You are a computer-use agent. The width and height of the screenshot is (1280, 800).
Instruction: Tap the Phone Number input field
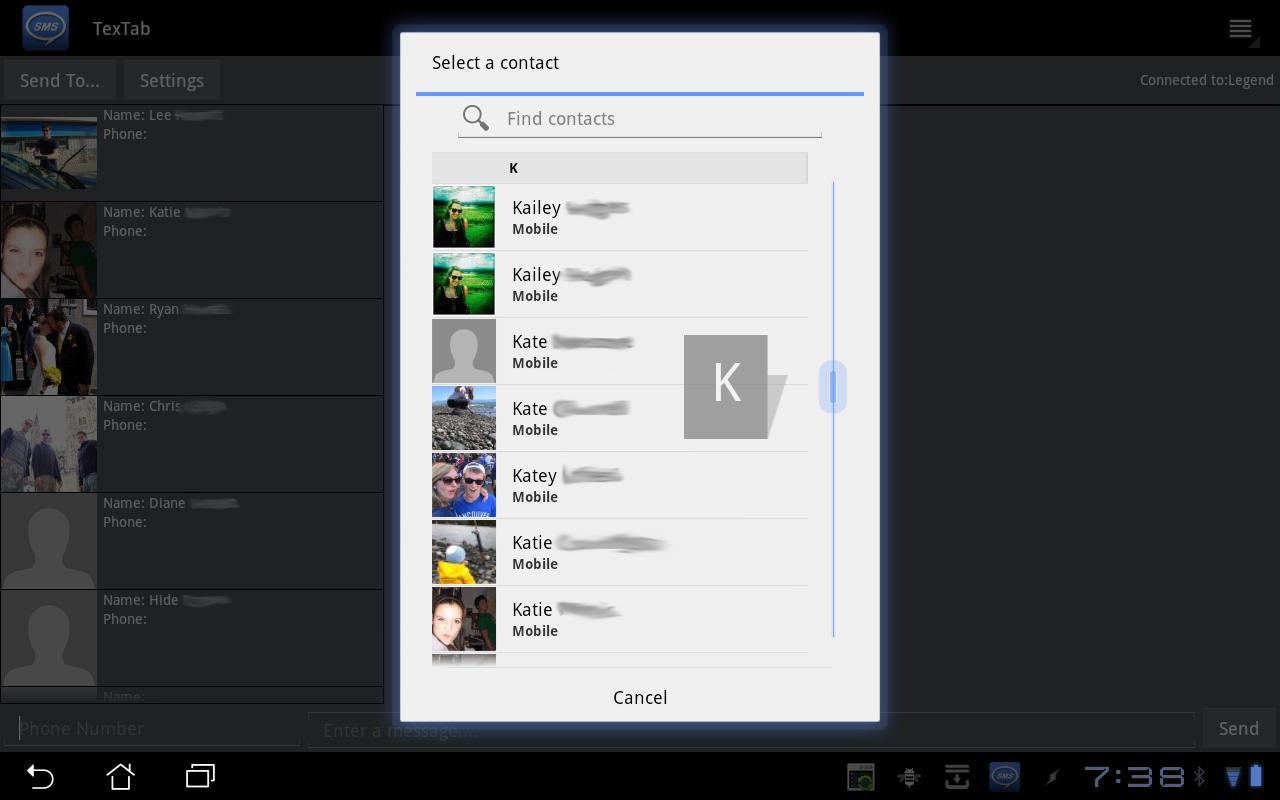pos(150,728)
